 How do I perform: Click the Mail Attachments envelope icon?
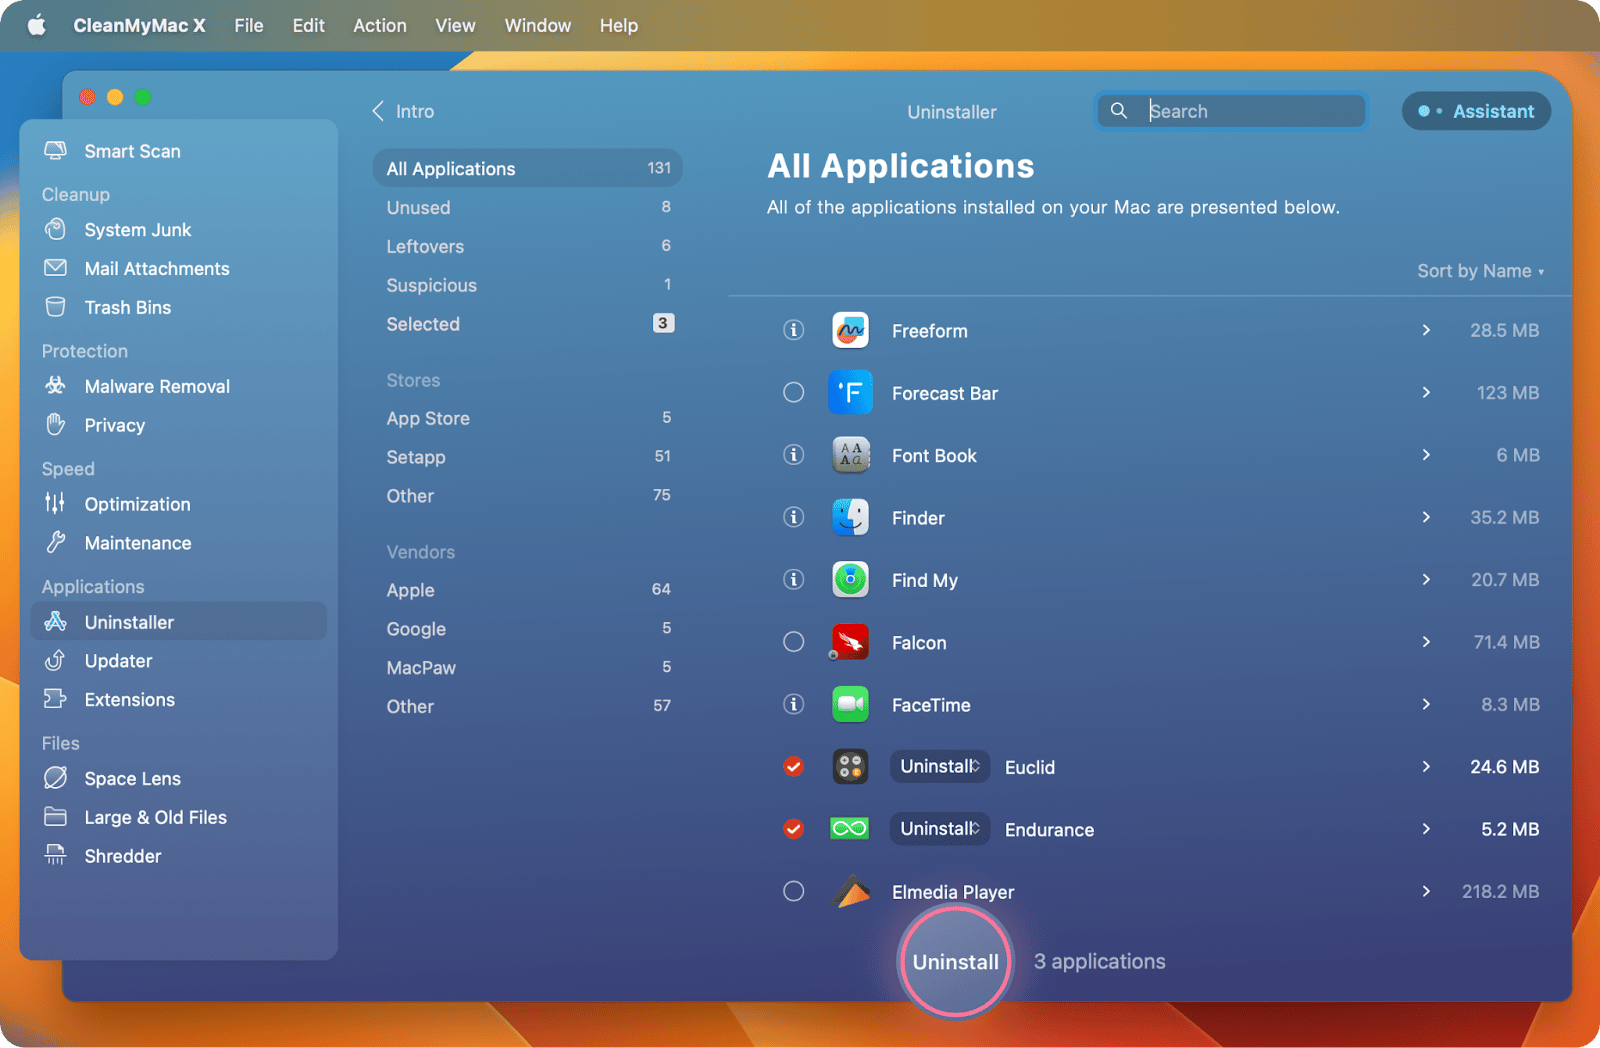tap(56, 268)
